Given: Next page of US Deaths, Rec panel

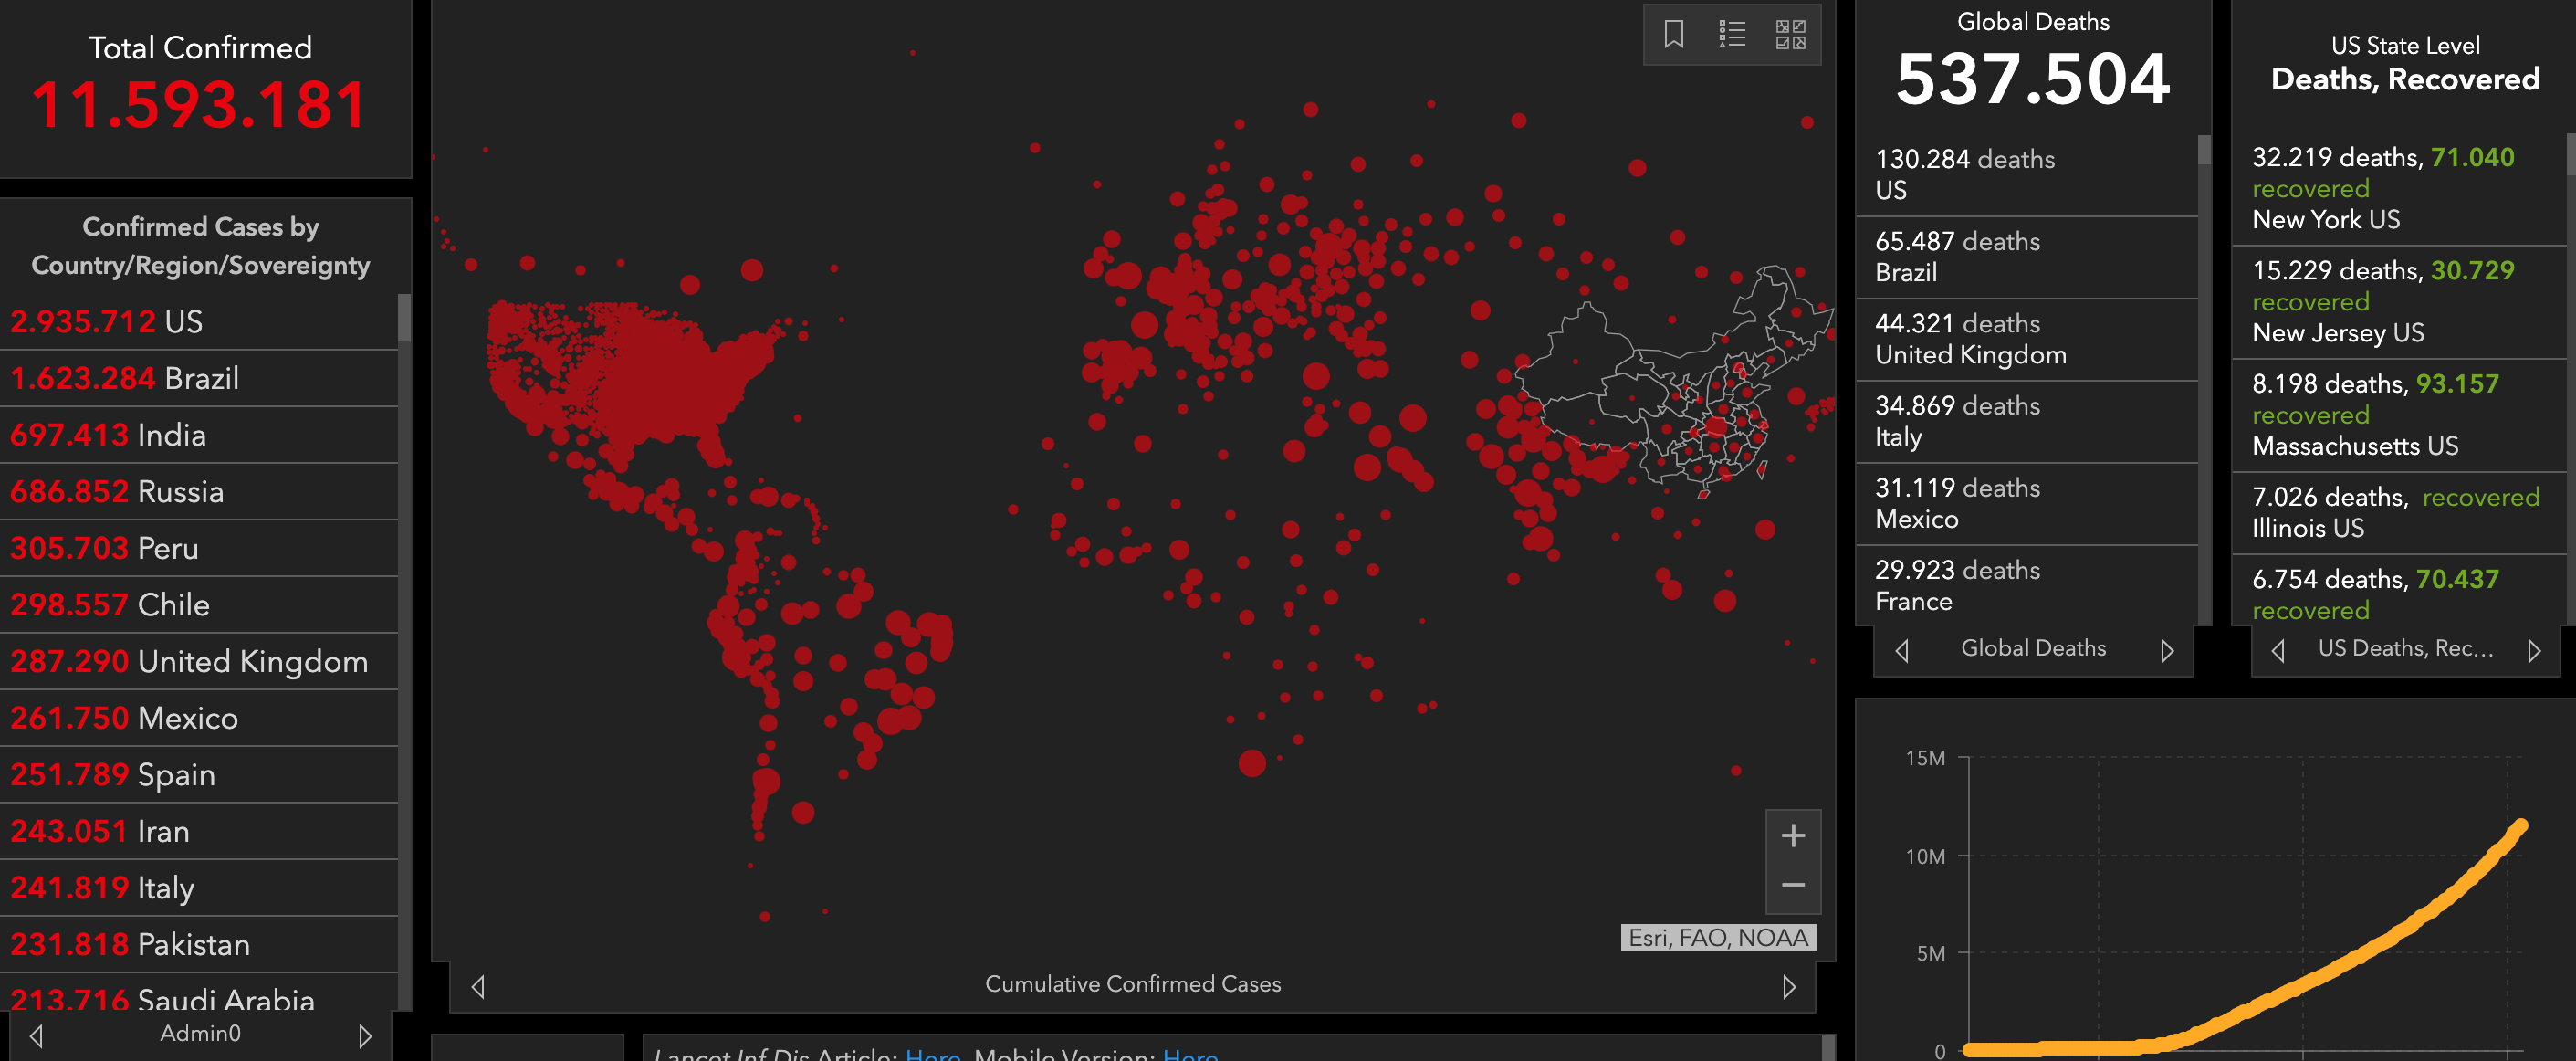Looking at the screenshot, I should click(2533, 651).
